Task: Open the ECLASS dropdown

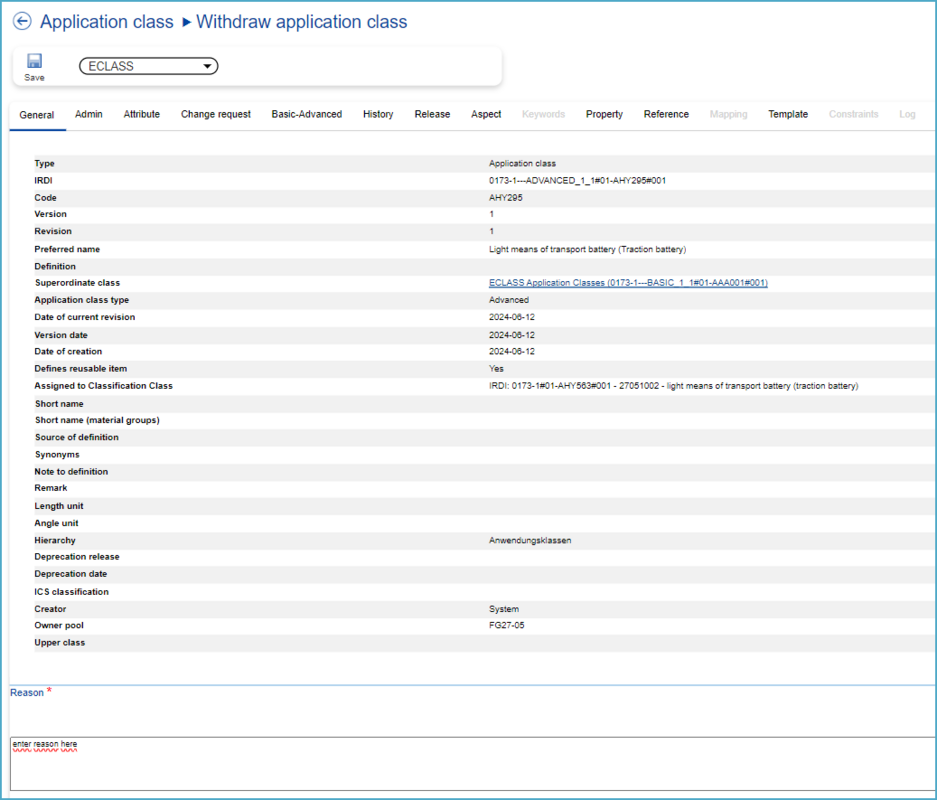Action: [148, 66]
